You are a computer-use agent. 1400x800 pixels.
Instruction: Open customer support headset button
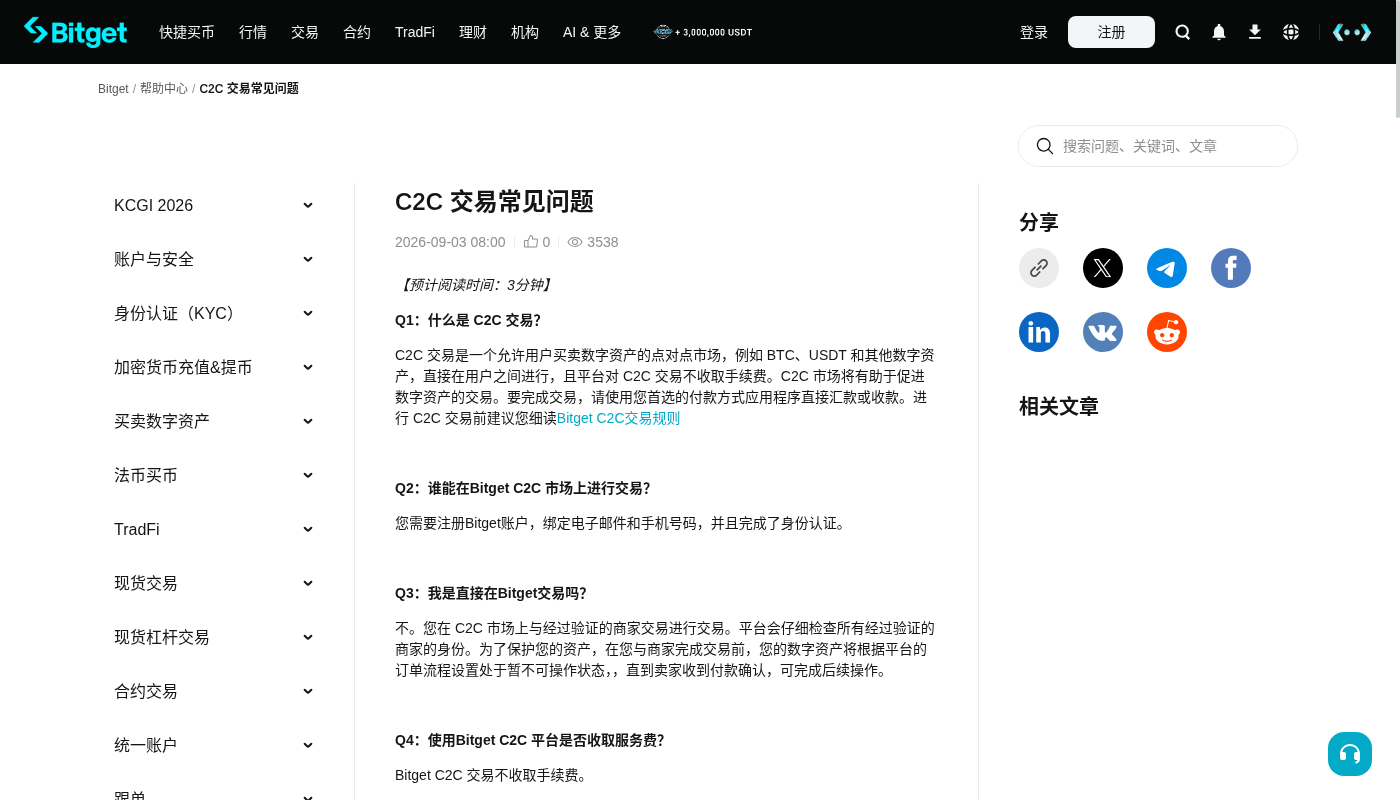[x=1350, y=754]
